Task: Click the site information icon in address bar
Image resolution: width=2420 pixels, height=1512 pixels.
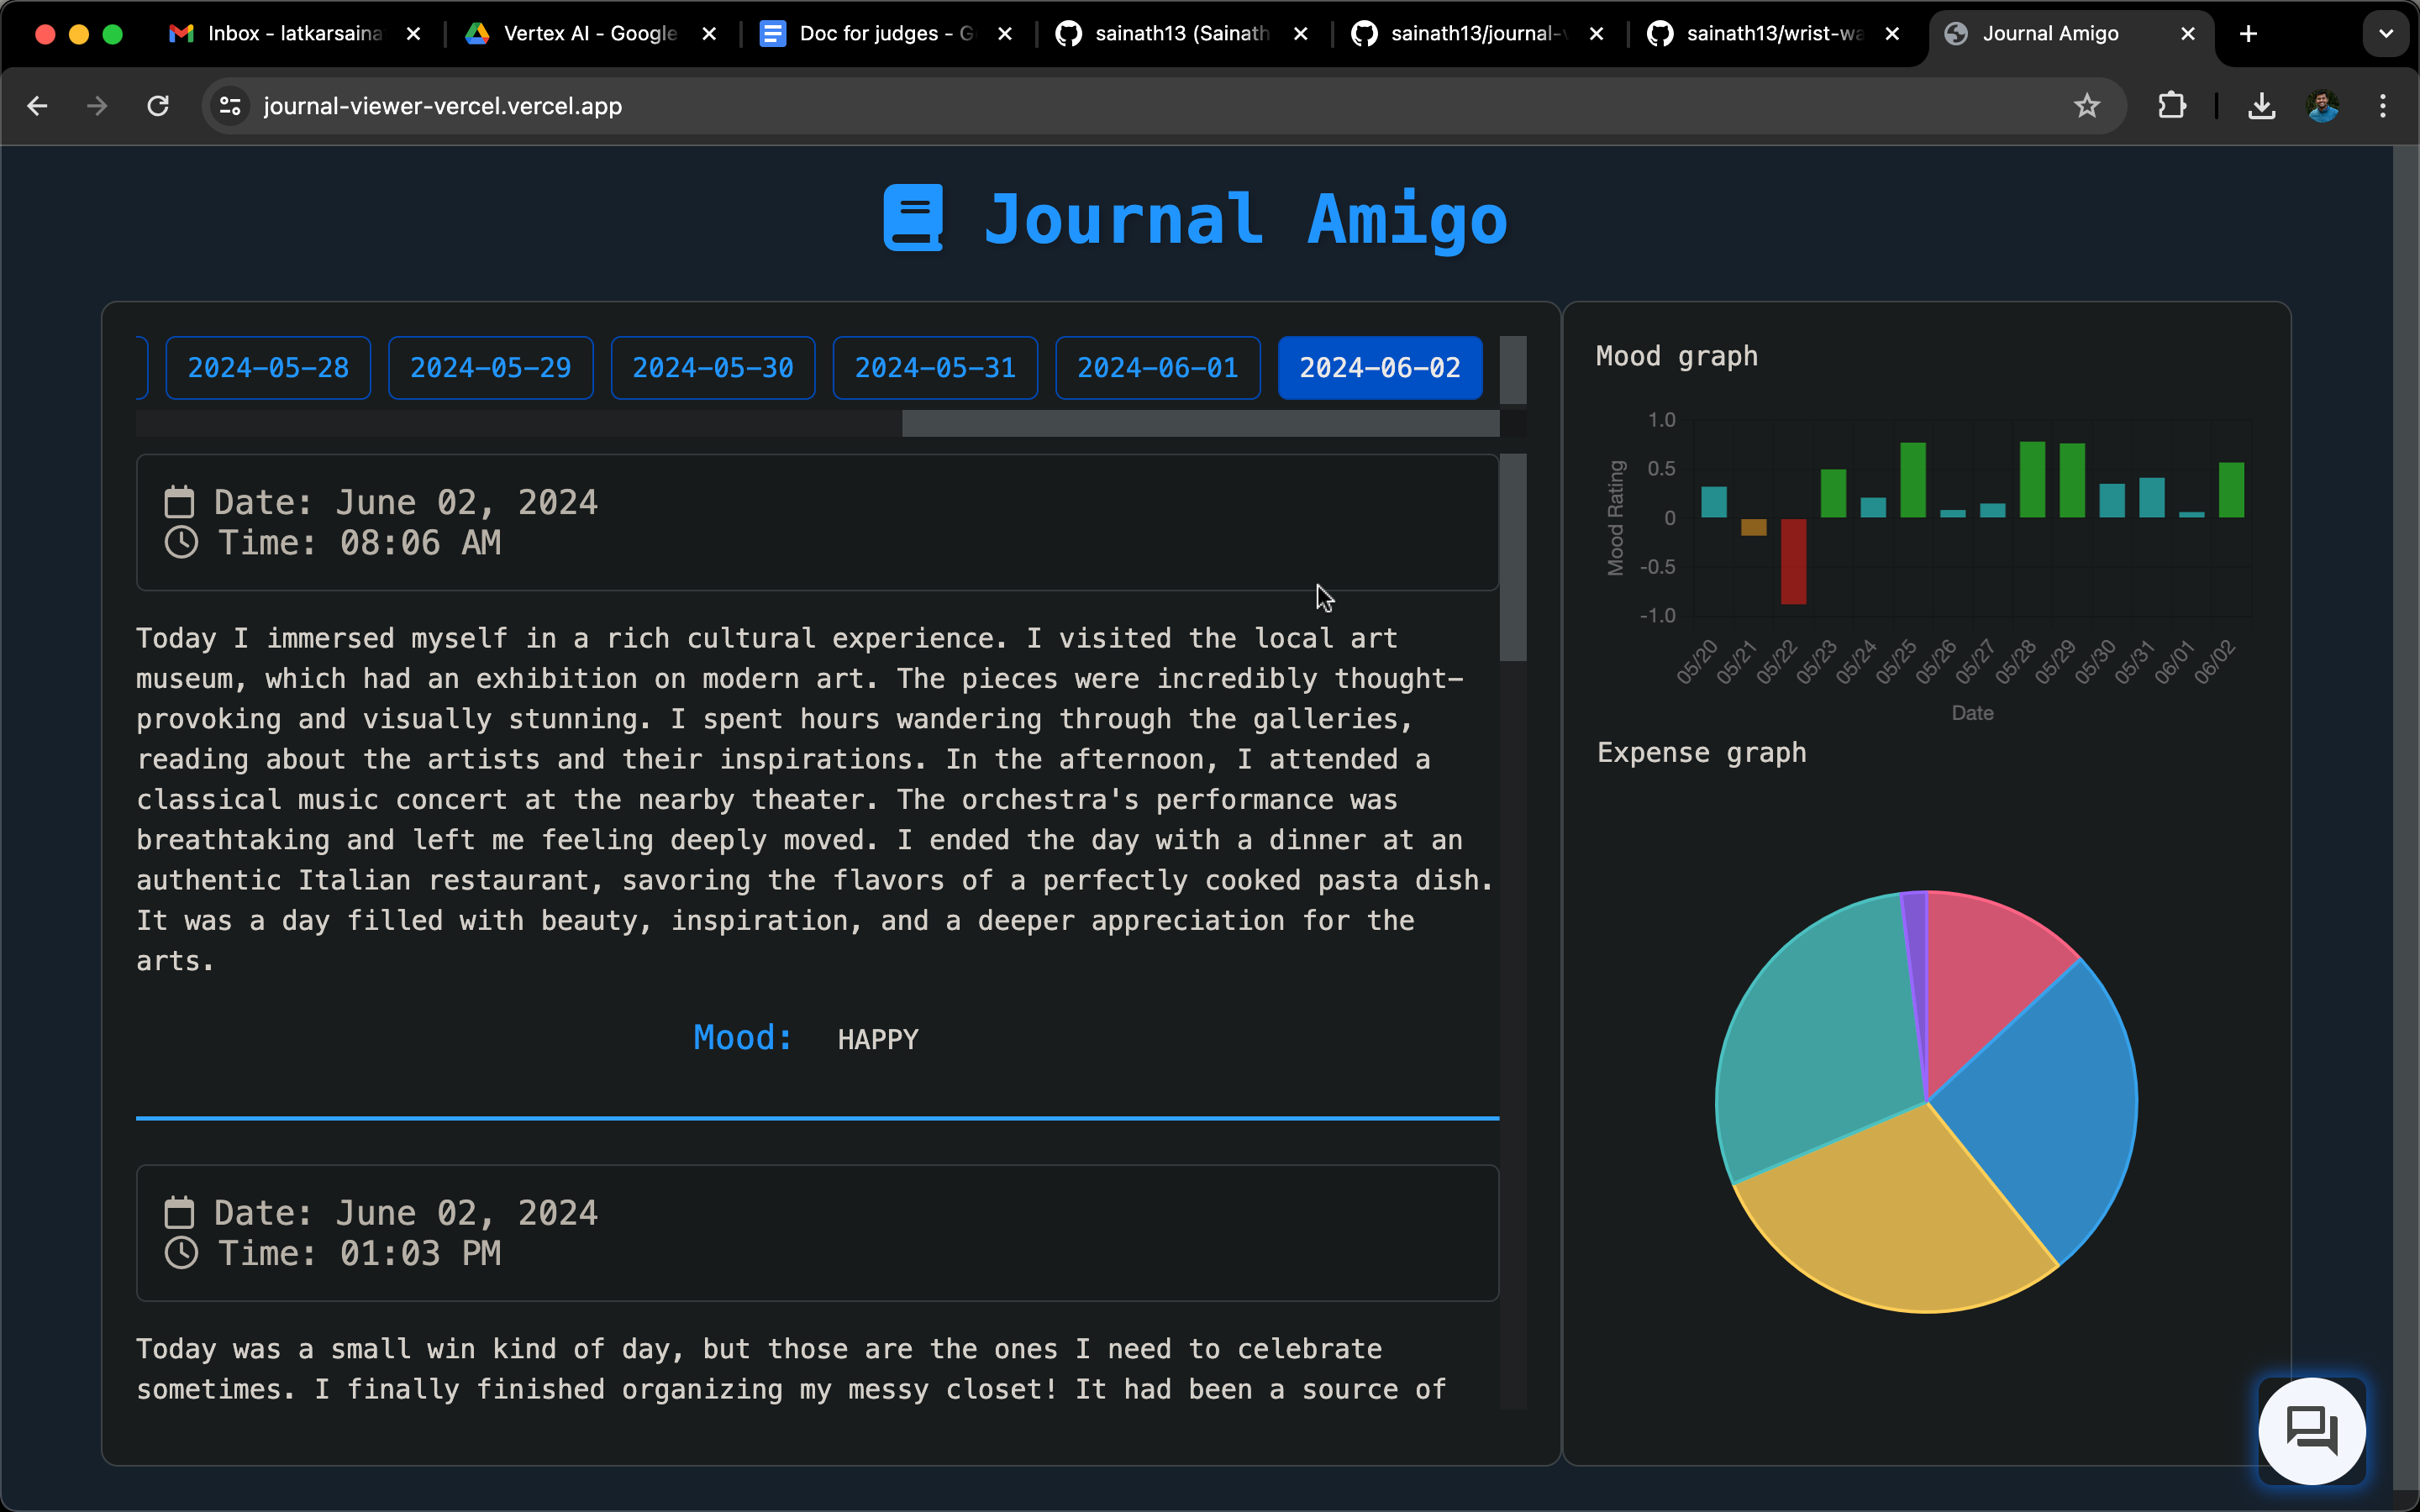Action: pyautogui.click(x=230, y=106)
